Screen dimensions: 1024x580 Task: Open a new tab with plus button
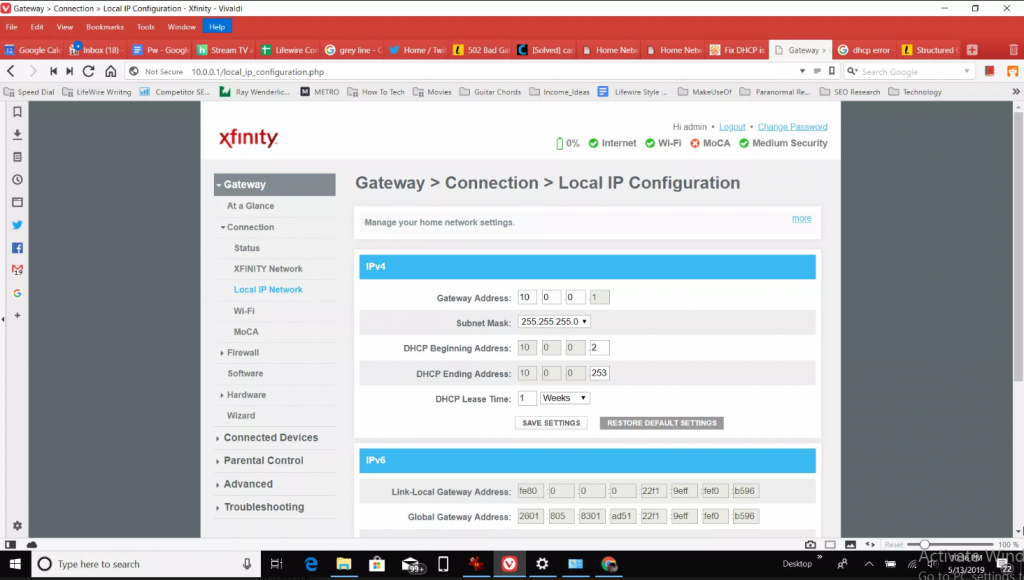972,50
